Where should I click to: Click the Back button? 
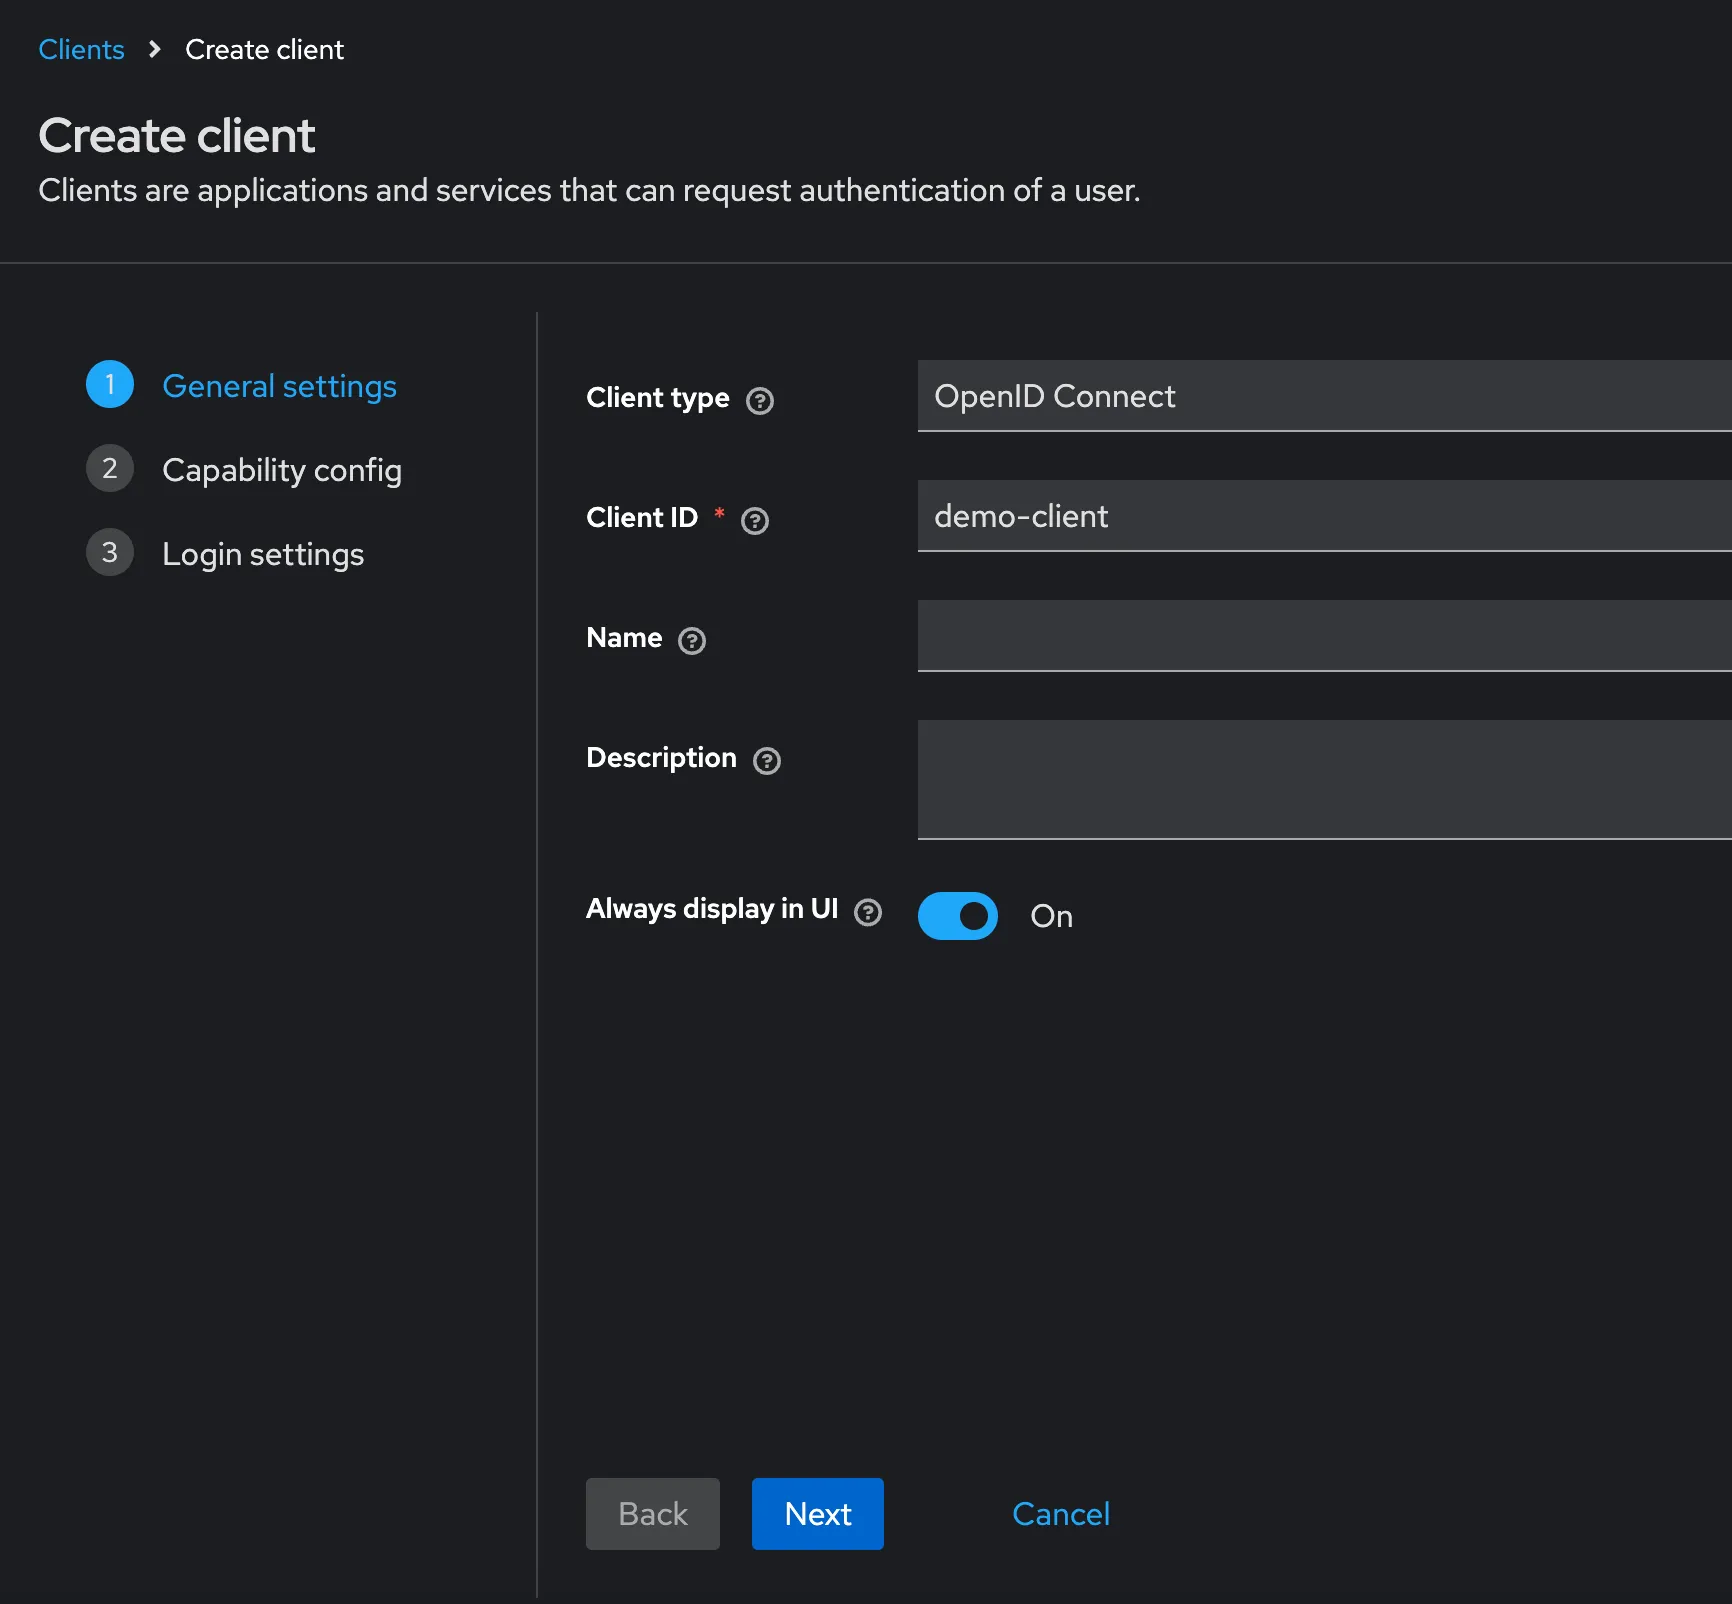click(652, 1514)
